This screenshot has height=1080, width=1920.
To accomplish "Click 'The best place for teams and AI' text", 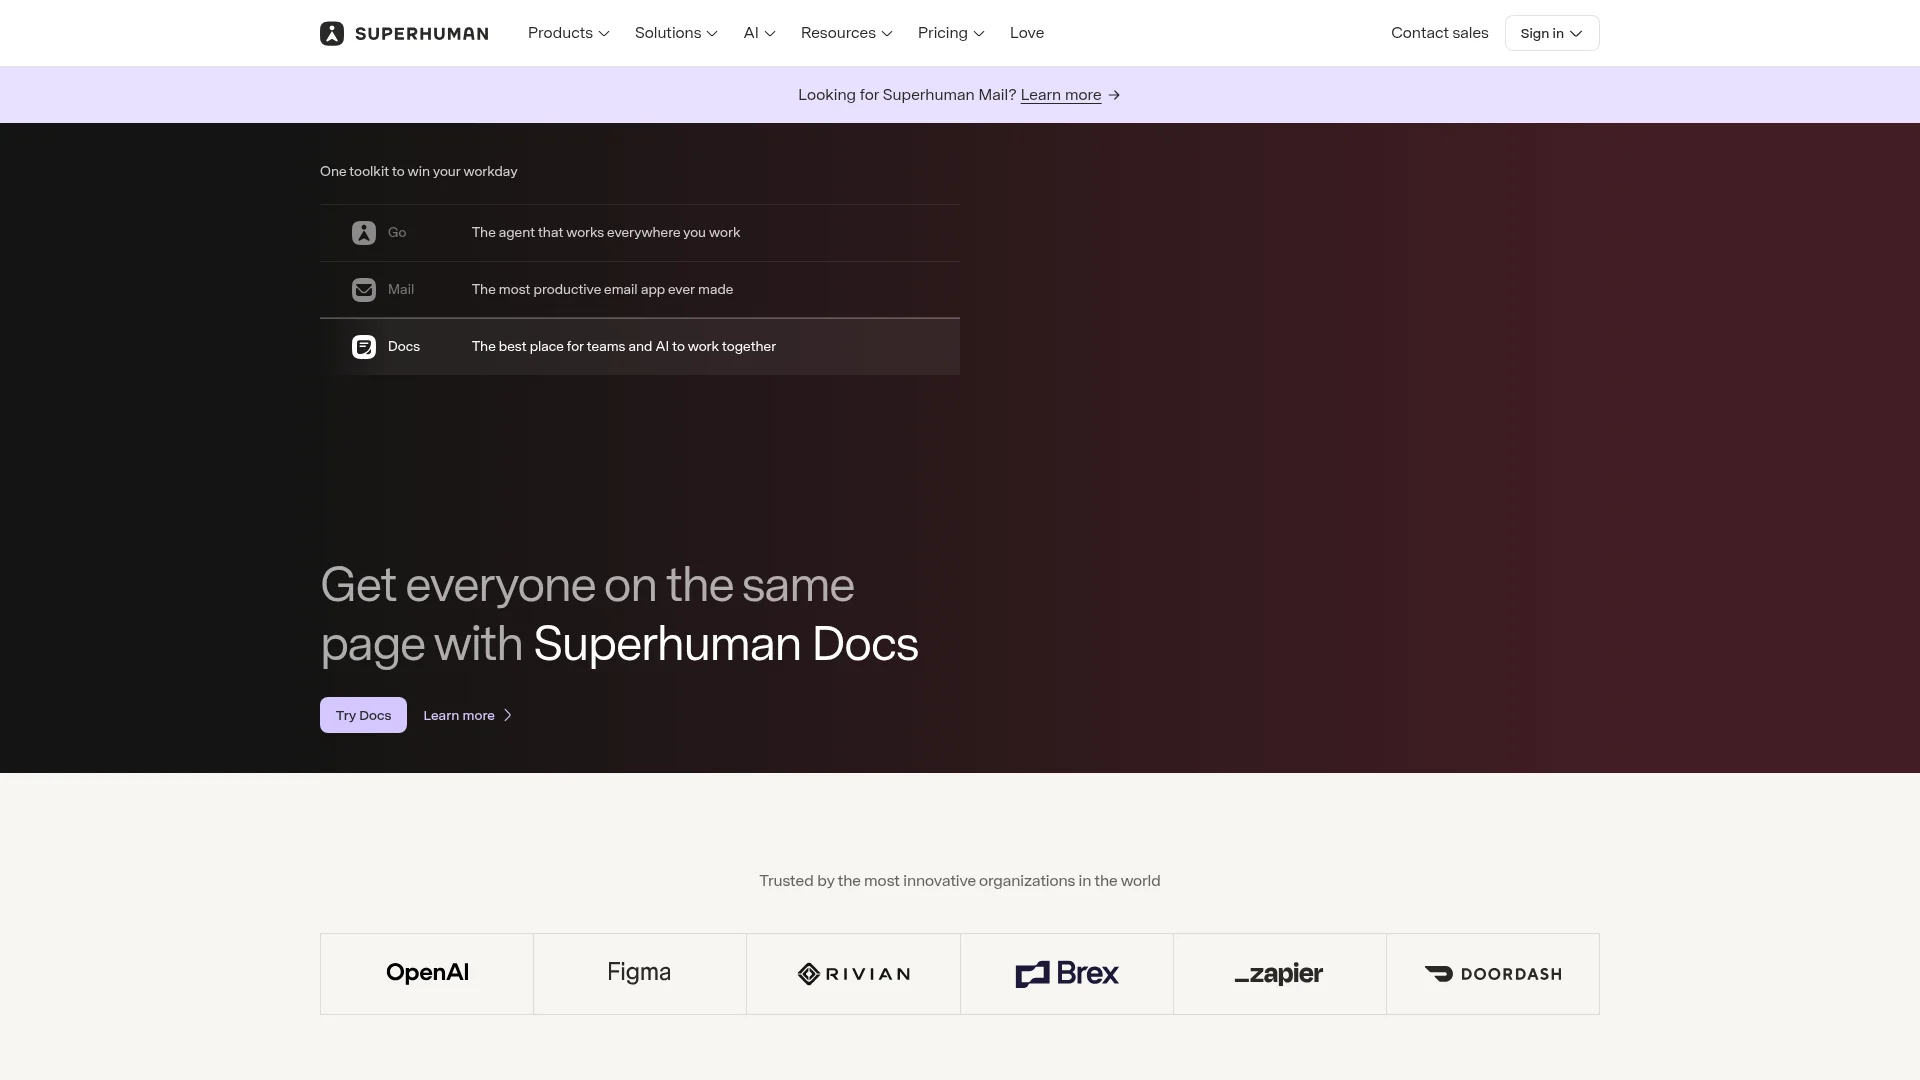I will coord(624,346).
